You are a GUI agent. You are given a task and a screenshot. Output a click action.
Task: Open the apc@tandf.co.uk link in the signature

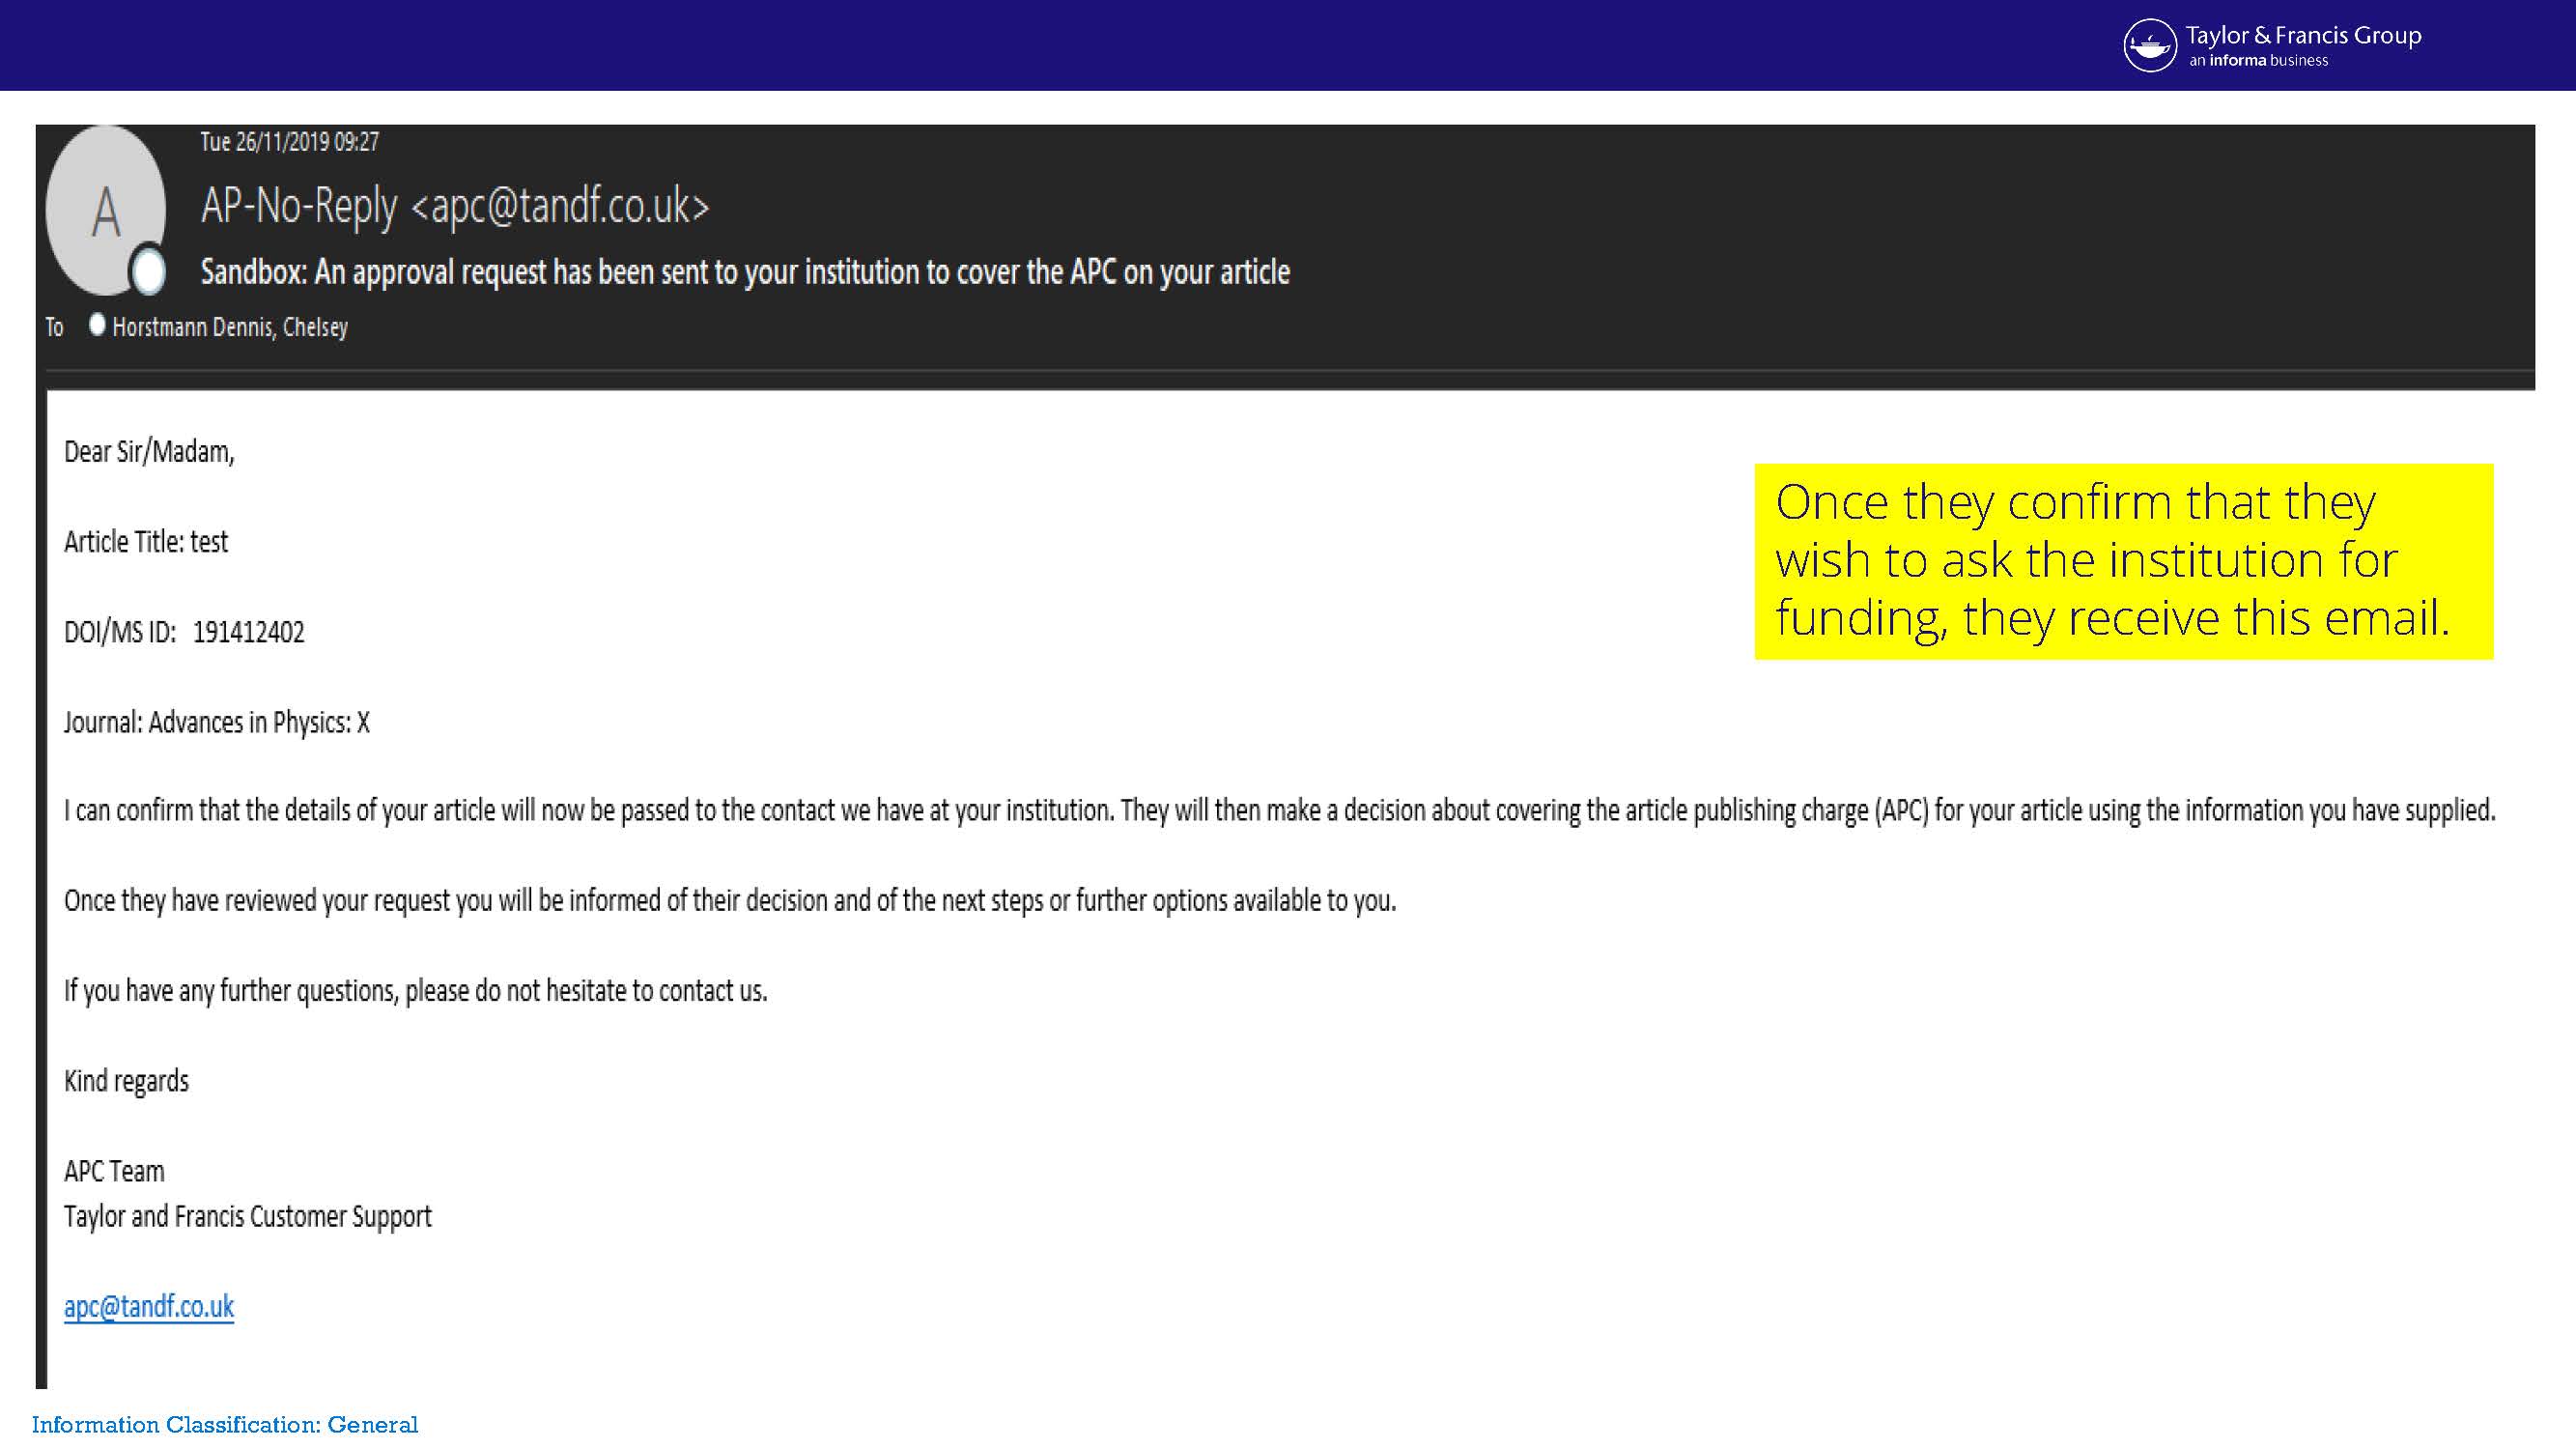coord(149,1306)
